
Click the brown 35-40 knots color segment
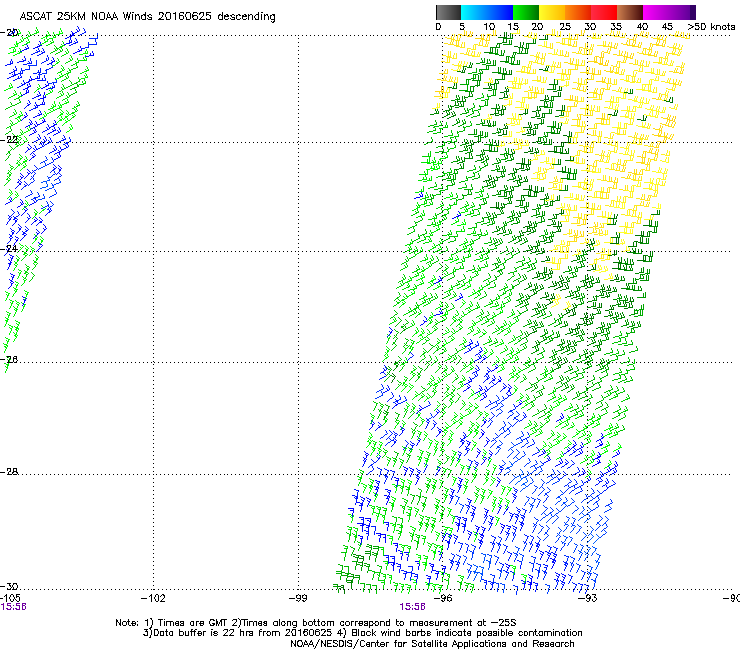630,12
